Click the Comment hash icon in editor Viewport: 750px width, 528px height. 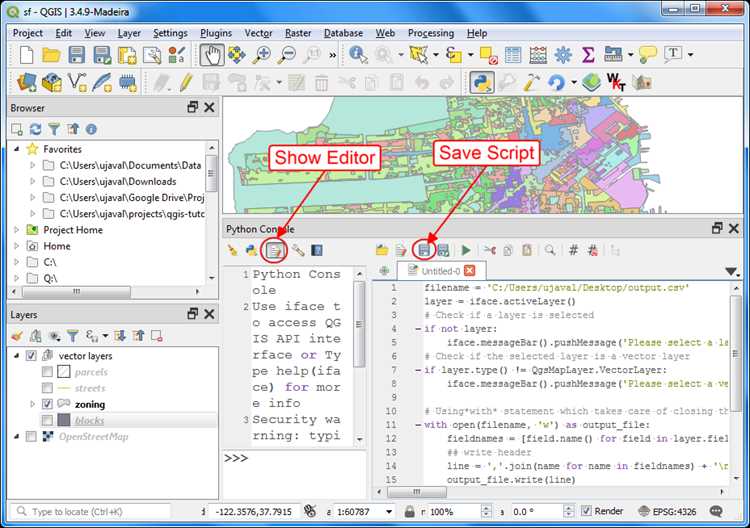(x=574, y=250)
